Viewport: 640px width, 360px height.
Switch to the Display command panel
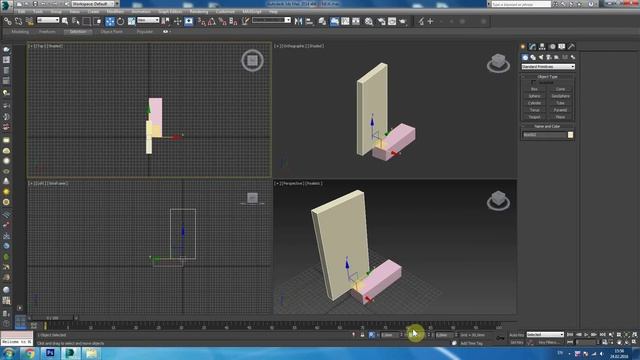pos(562,47)
